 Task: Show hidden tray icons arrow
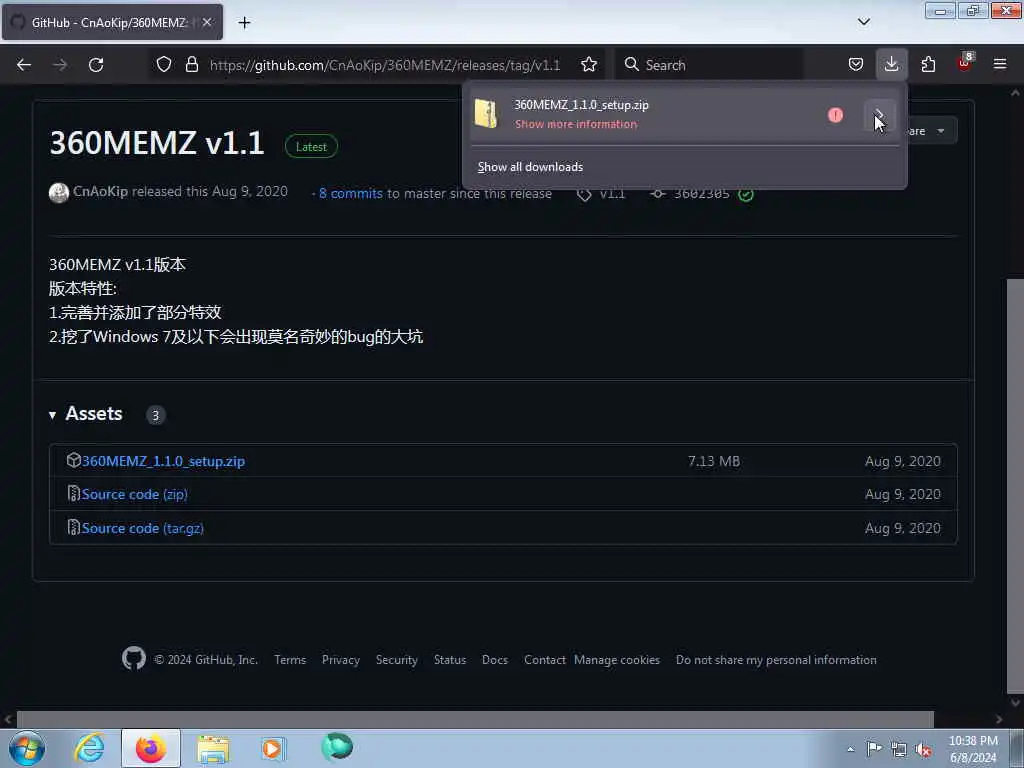coord(850,750)
